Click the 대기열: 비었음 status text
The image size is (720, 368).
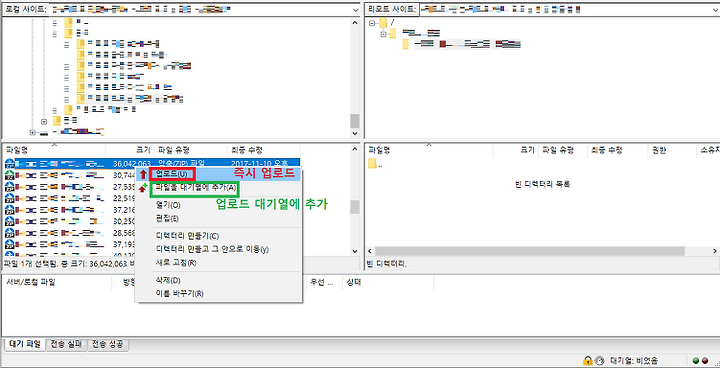pos(634,361)
